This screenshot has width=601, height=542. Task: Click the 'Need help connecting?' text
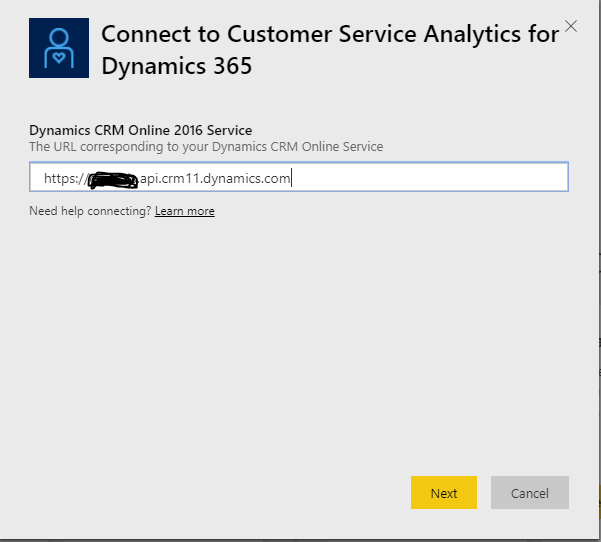tap(90, 211)
